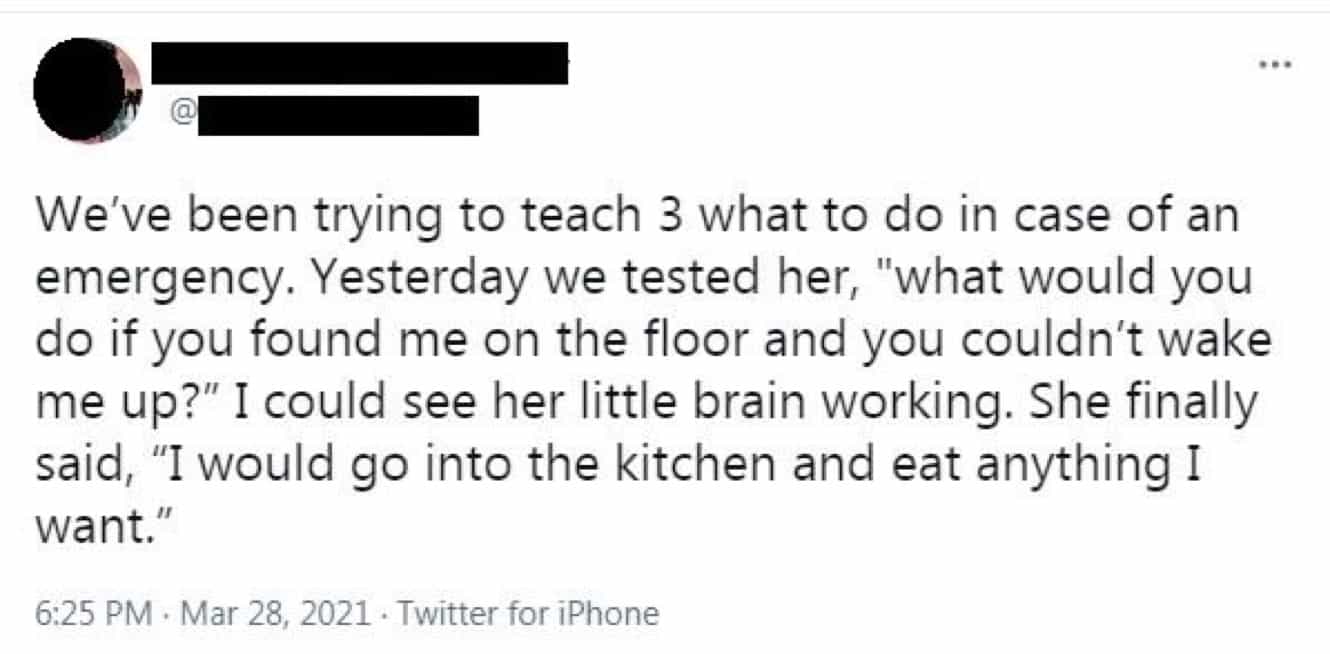
Task: Open the Twitter for iPhone source link
Action: (529, 613)
